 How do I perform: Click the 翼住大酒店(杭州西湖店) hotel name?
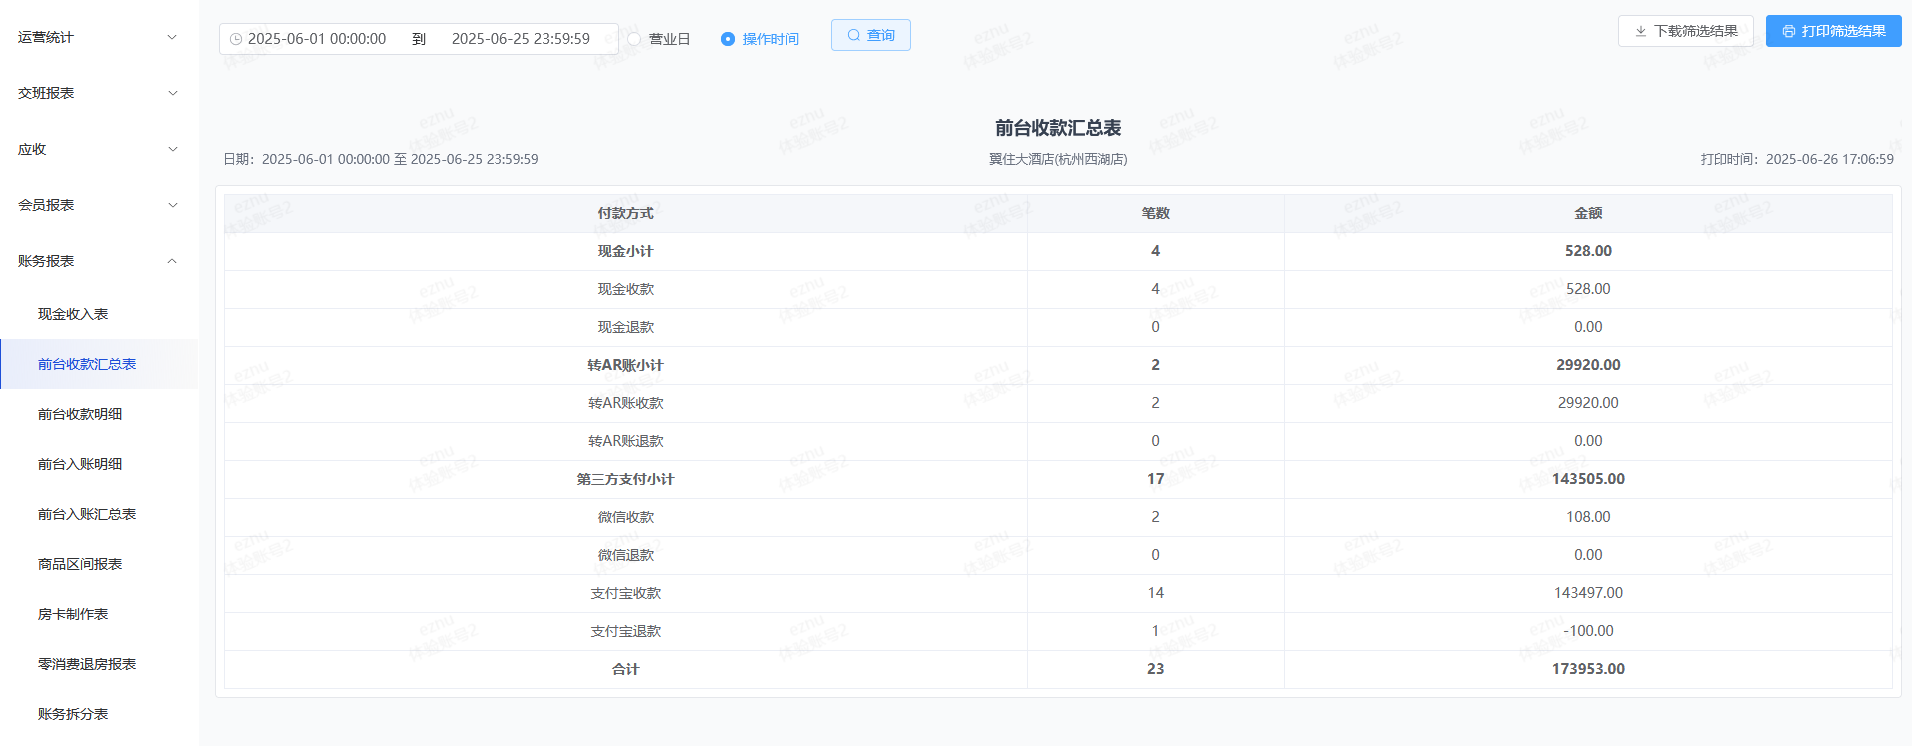click(x=1058, y=159)
